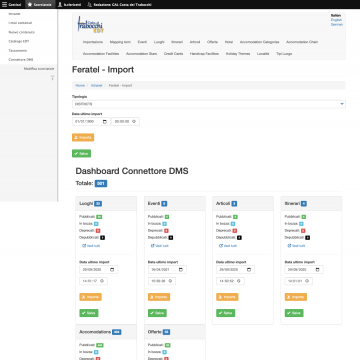Open Vedi tutti link in Articoli card
Image resolution: width=360 pixels, height=360 pixels.
coord(228,246)
